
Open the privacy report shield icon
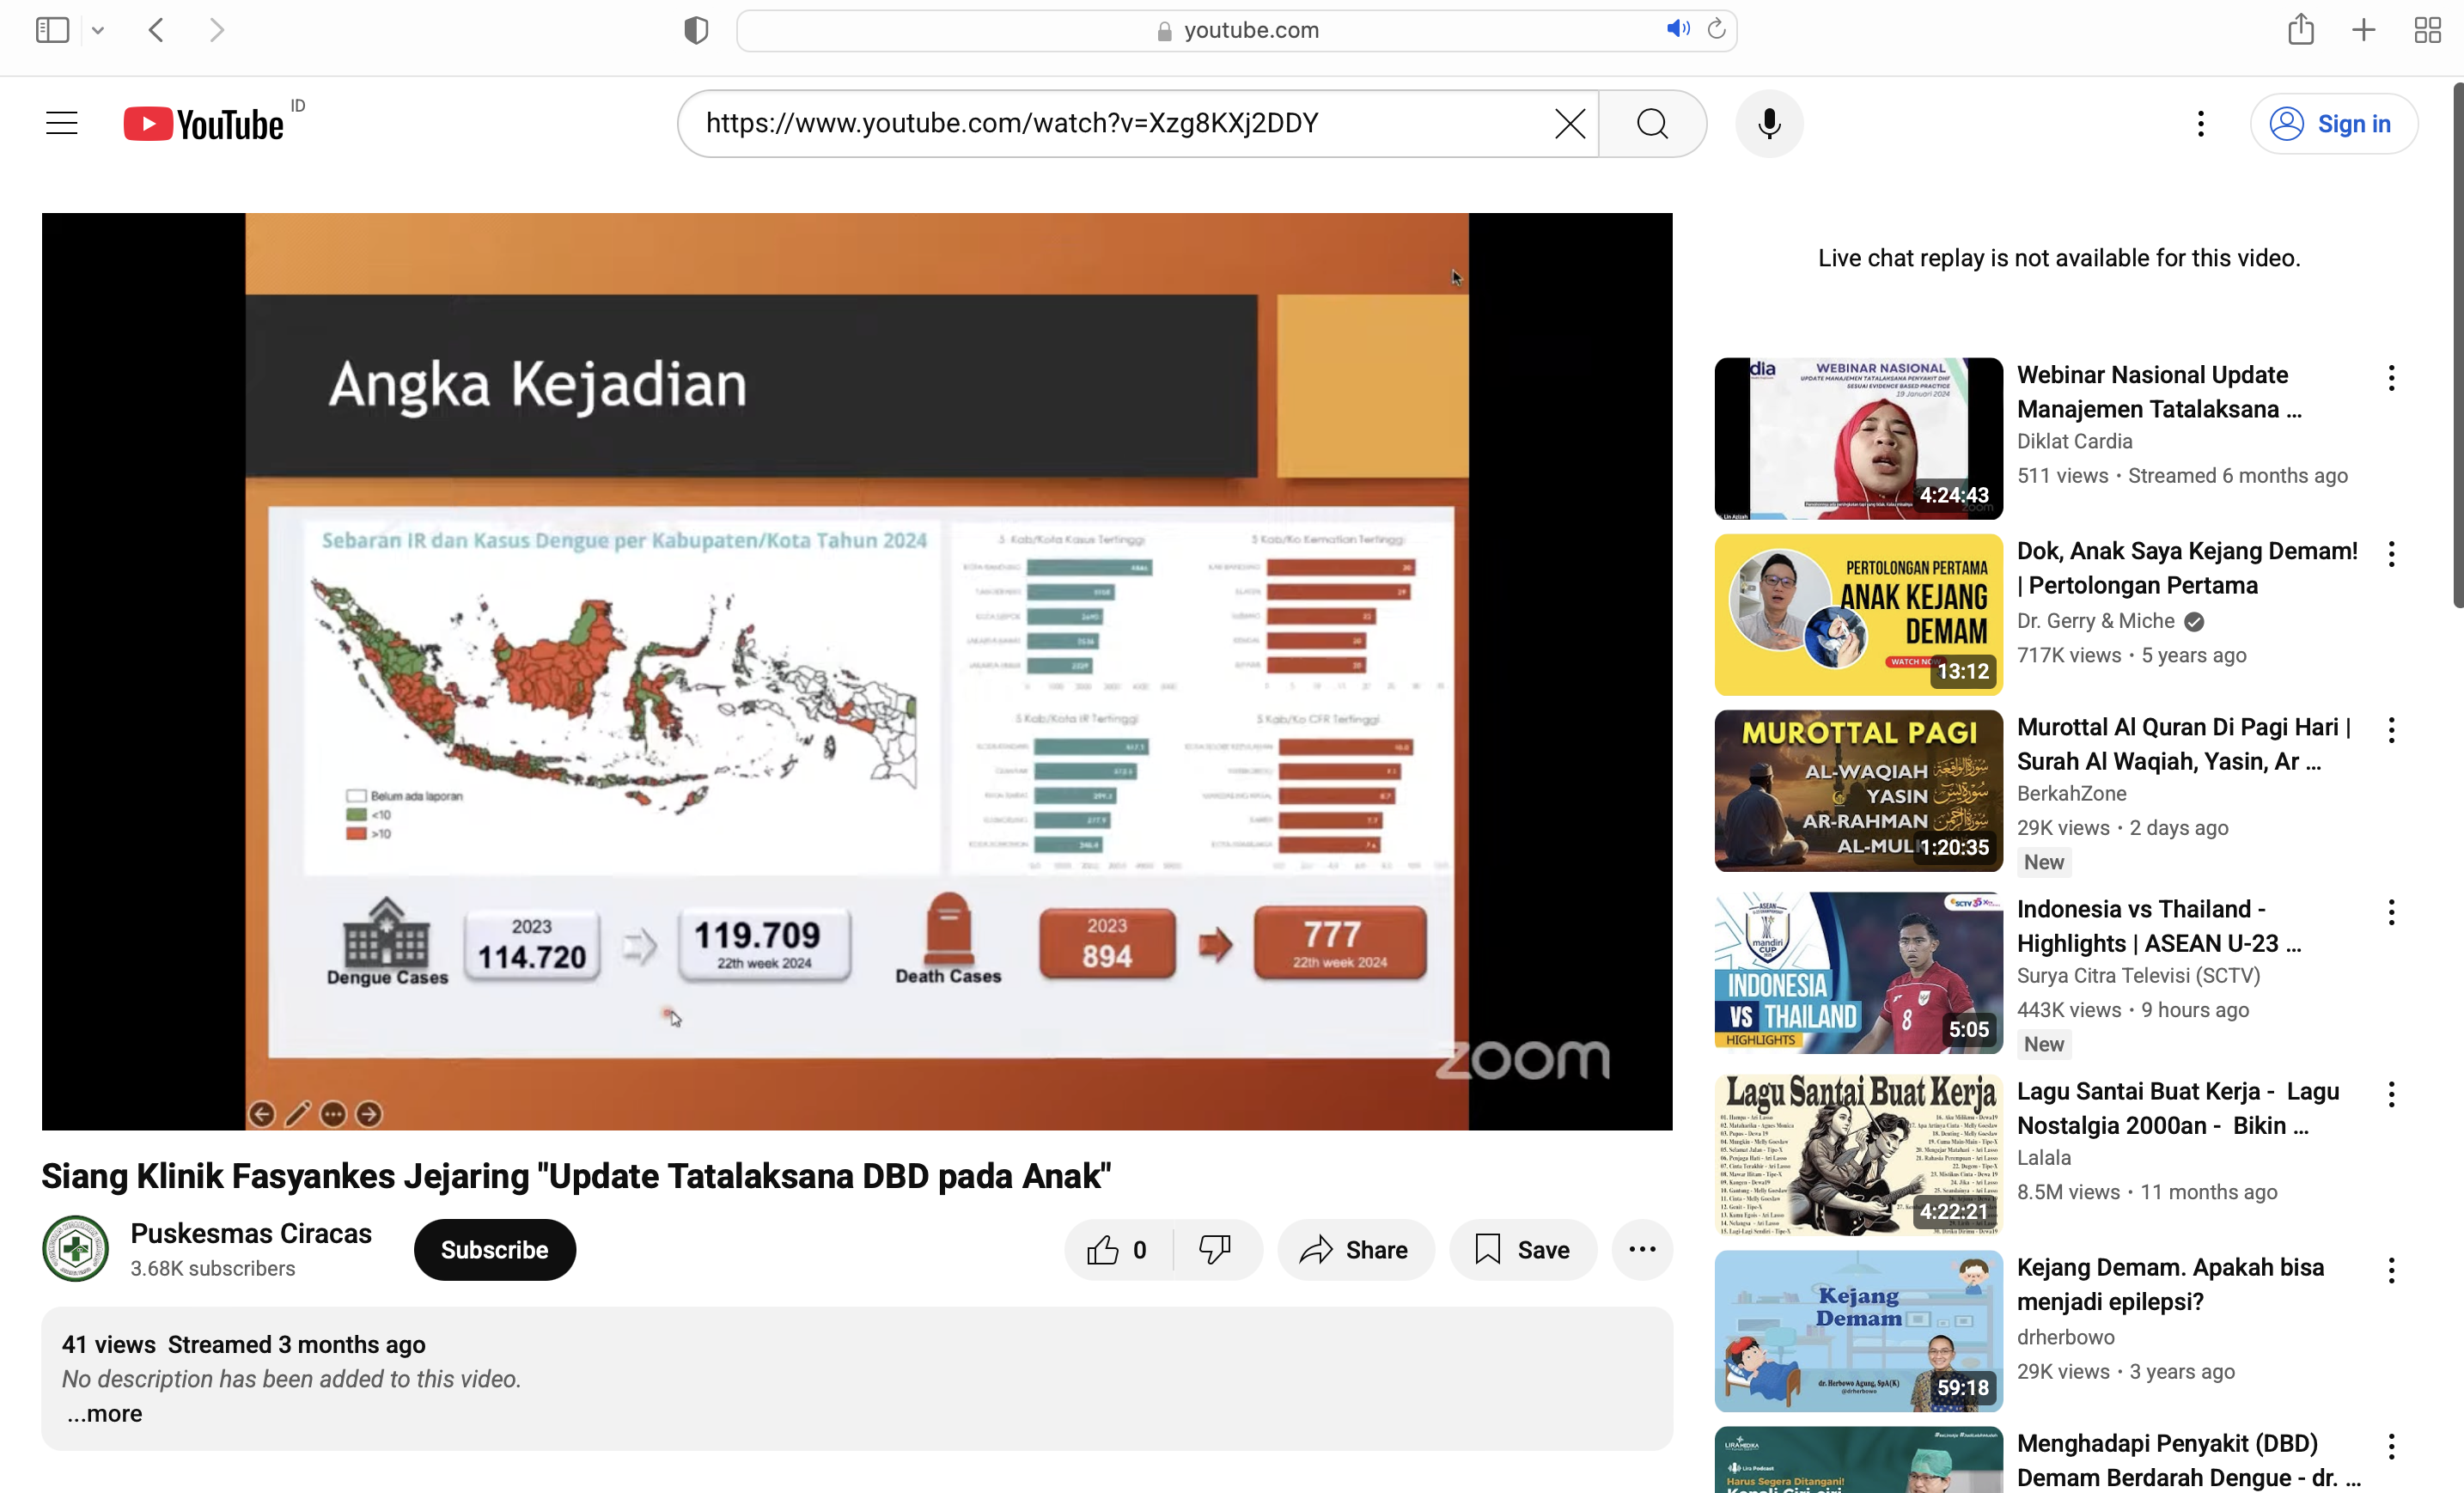[x=696, y=30]
